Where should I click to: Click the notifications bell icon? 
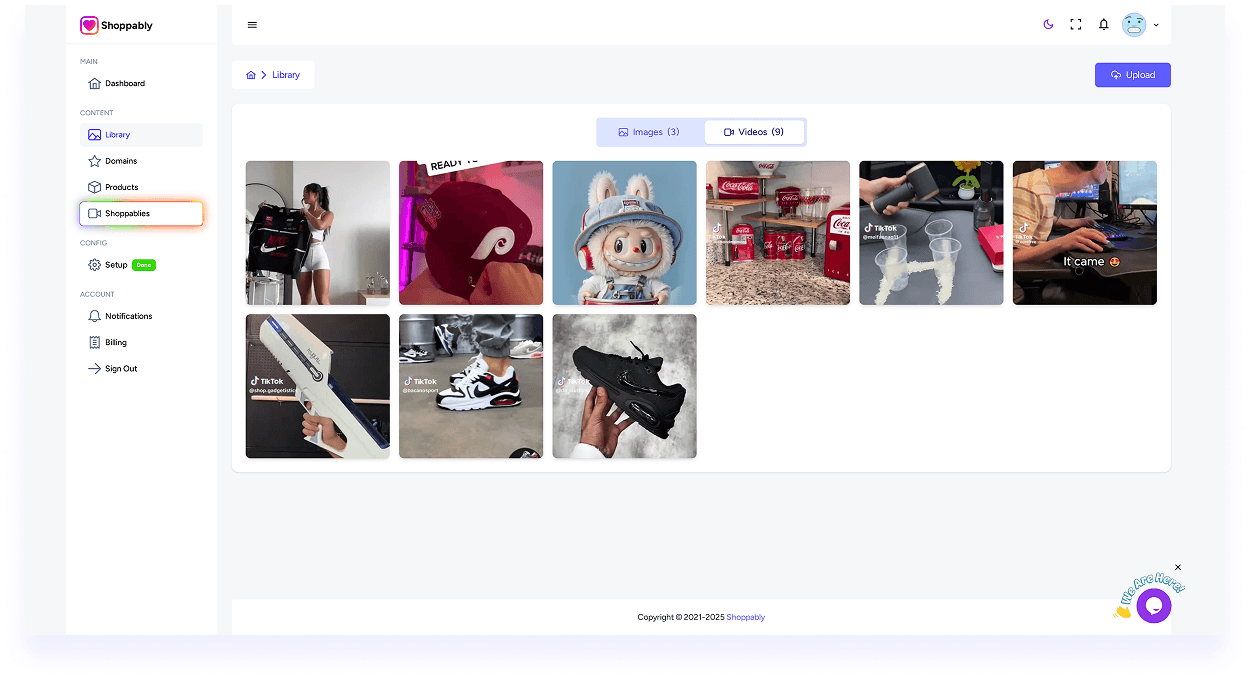[x=1103, y=24]
